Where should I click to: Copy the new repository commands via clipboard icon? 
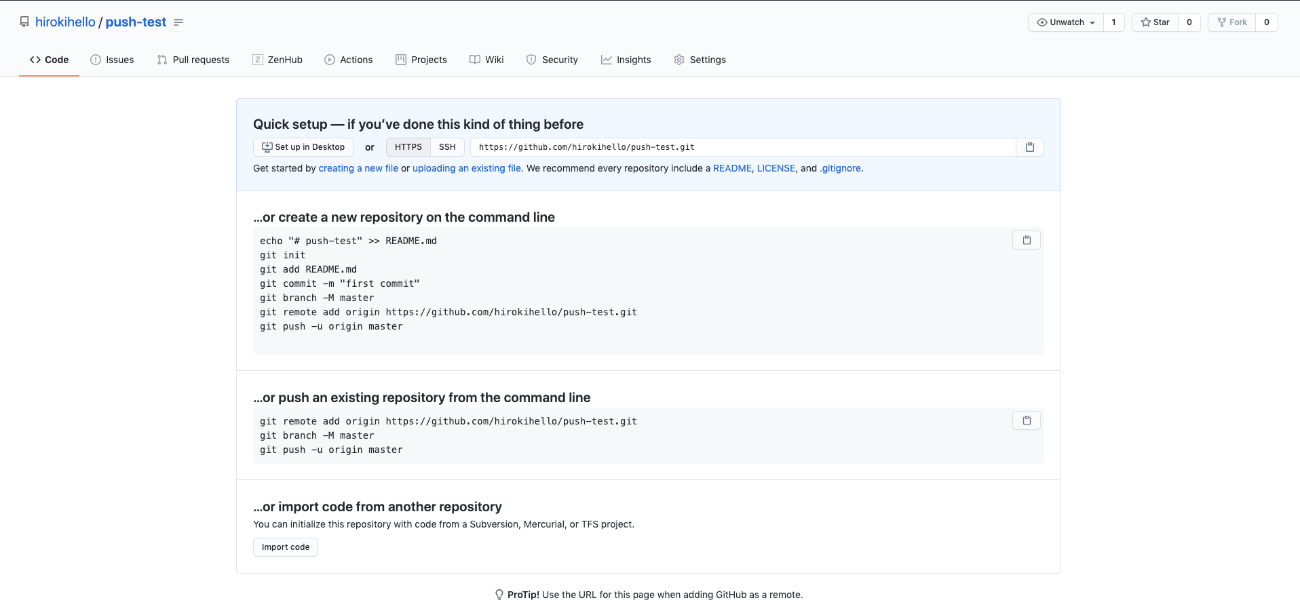click(x=1026, y=240)
